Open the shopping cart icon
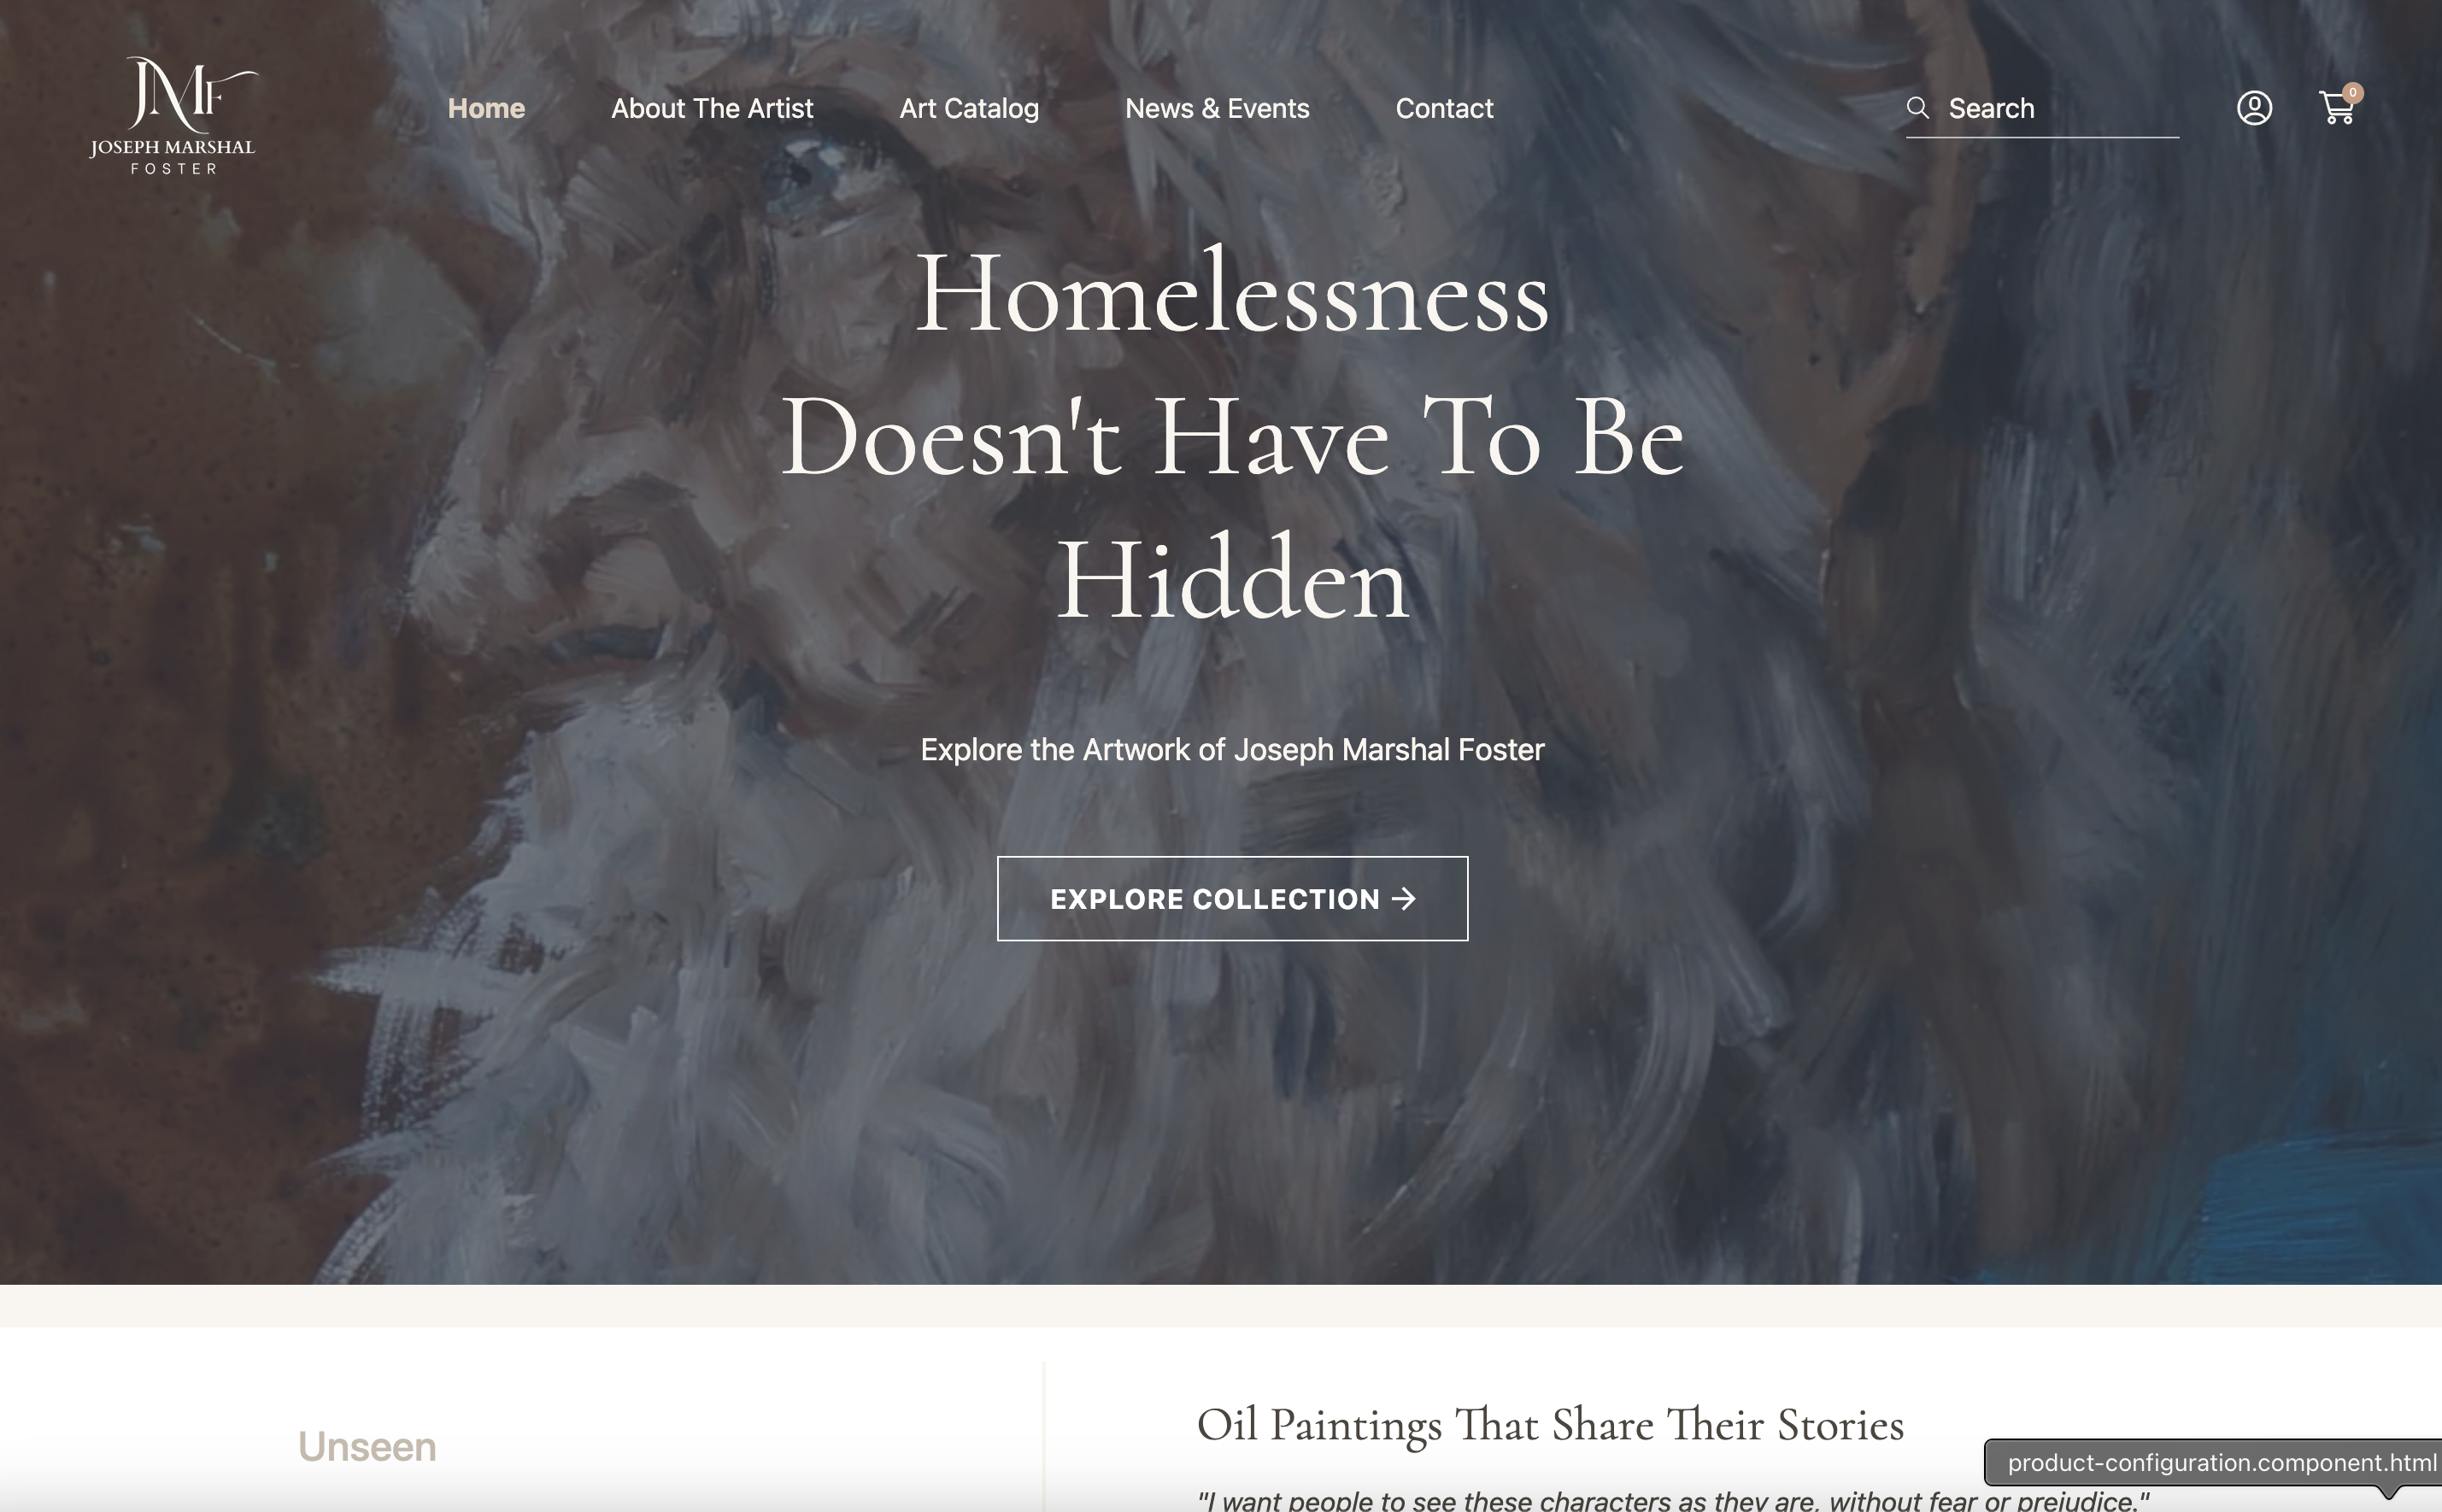This screenshot has width=2442, height=1512. pos(2336,108)
